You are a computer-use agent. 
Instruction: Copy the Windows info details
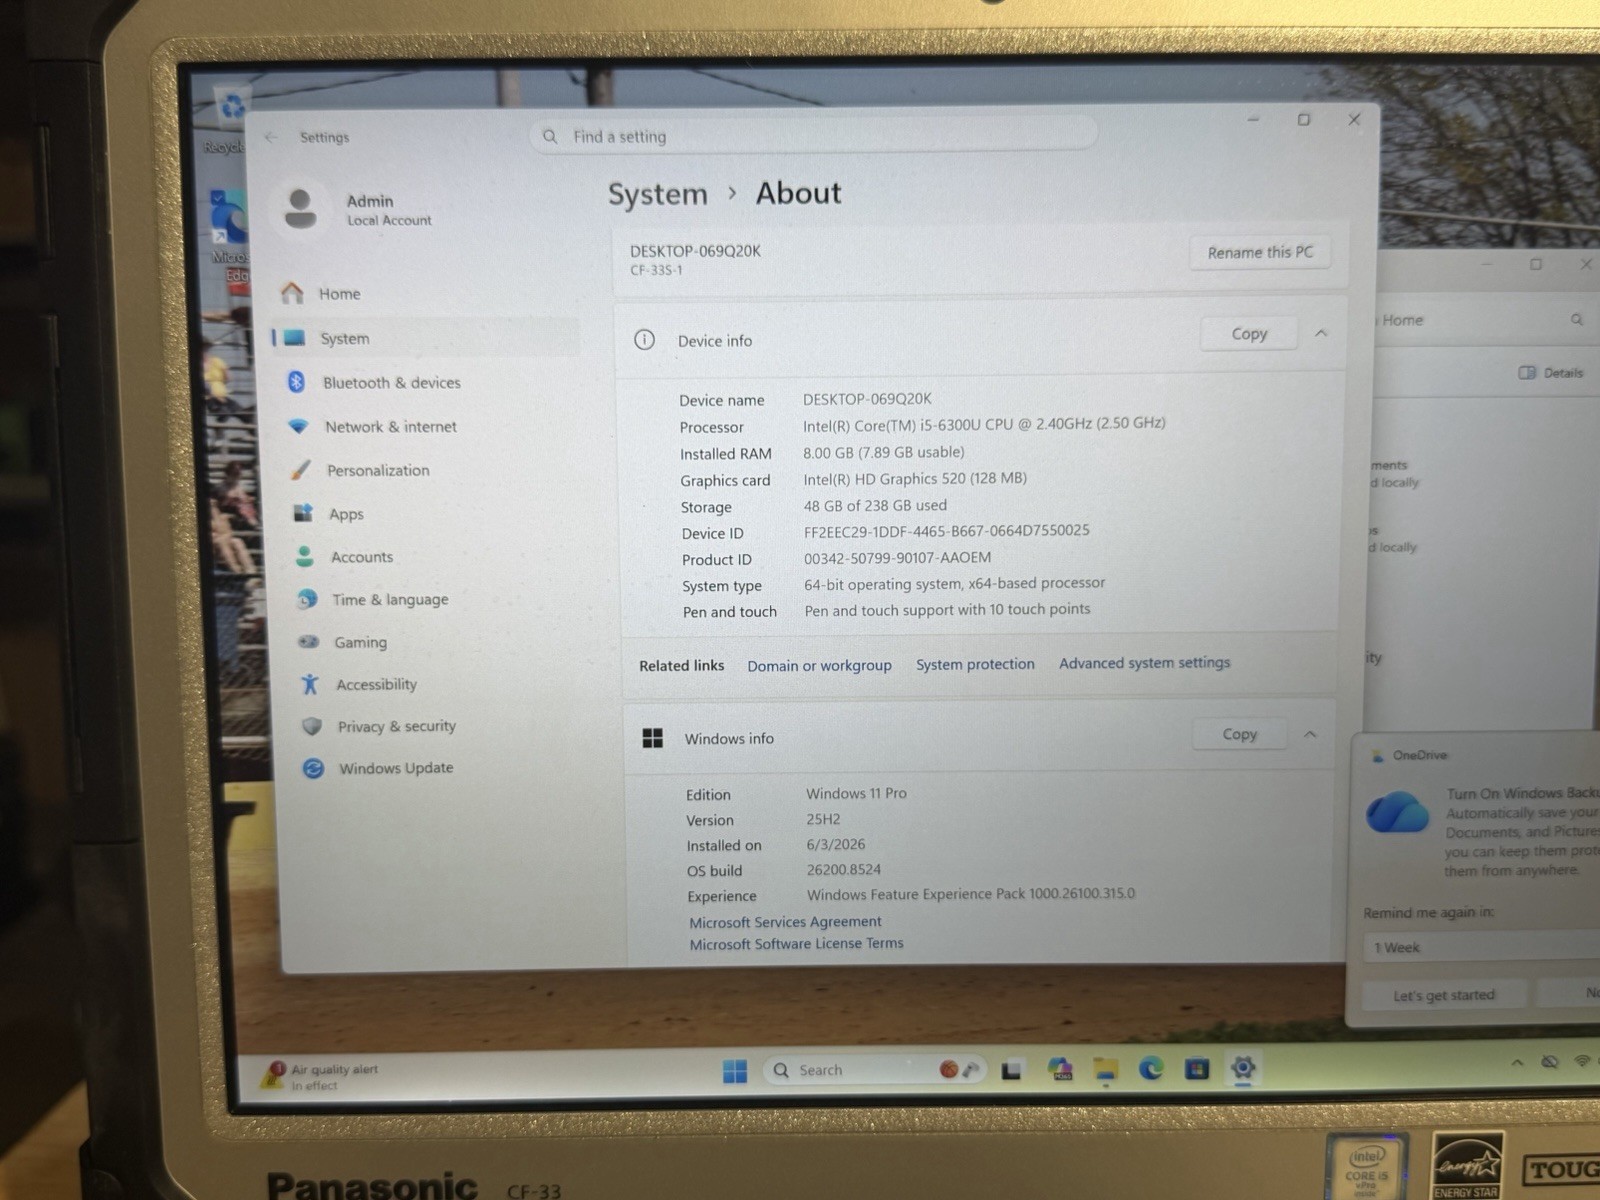(1239, 734)
